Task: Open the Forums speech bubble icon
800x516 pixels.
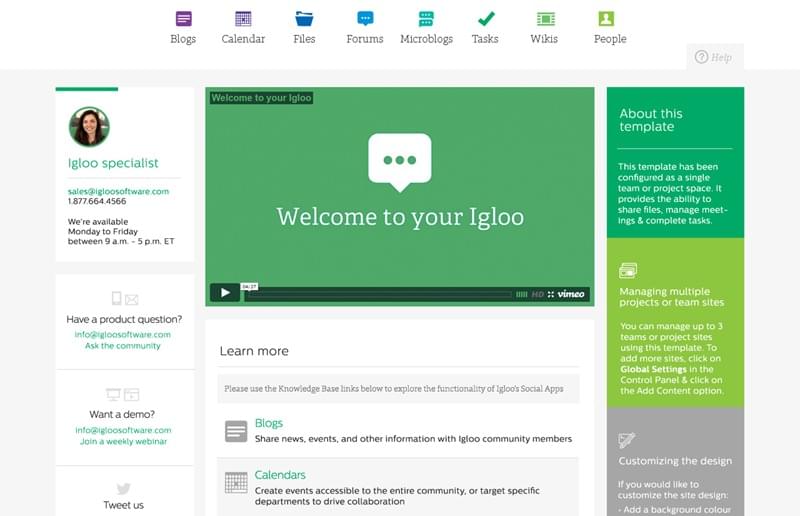Action: coord(365,19)
